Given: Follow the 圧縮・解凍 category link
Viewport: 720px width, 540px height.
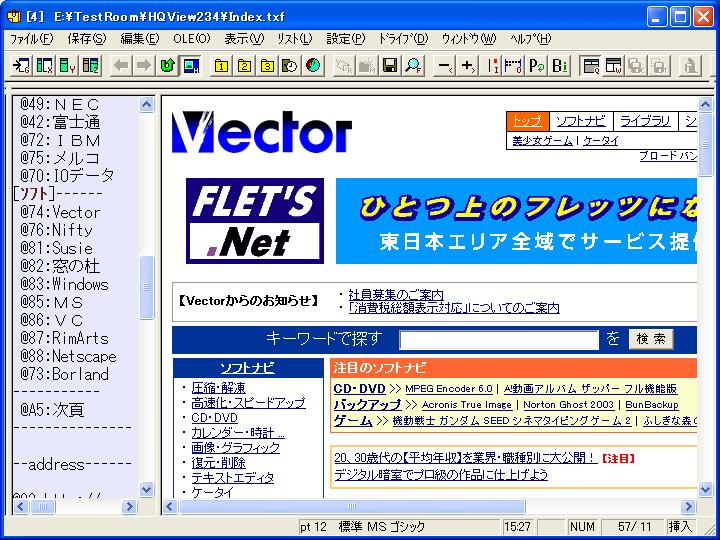Looking at the screenshot, I should [x=219, y=388].
